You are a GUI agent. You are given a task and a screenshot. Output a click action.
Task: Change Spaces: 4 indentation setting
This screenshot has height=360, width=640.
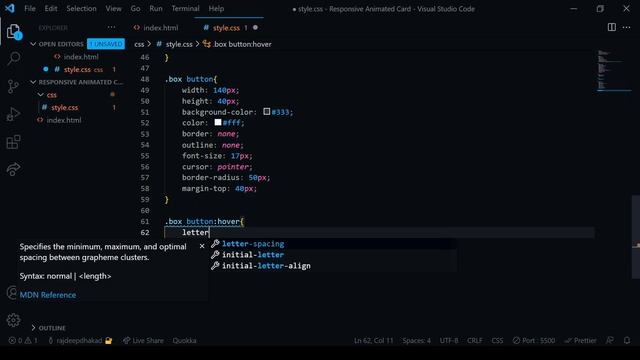click(x=416, y=340)
